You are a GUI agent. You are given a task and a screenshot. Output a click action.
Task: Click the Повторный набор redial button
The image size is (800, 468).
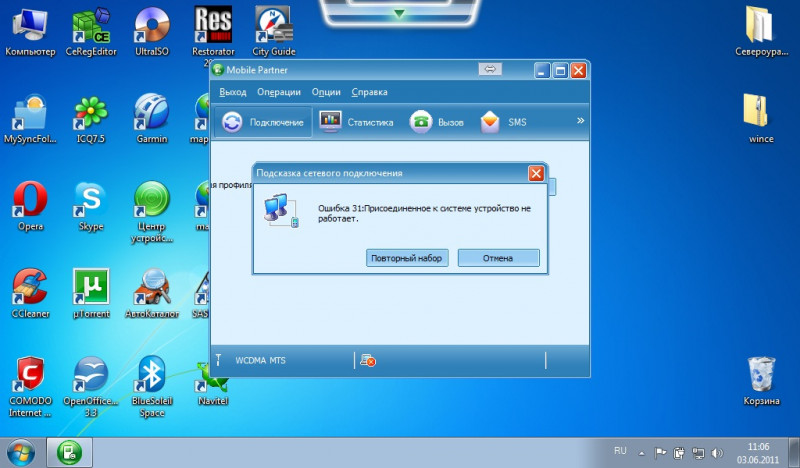pos(406,258)
